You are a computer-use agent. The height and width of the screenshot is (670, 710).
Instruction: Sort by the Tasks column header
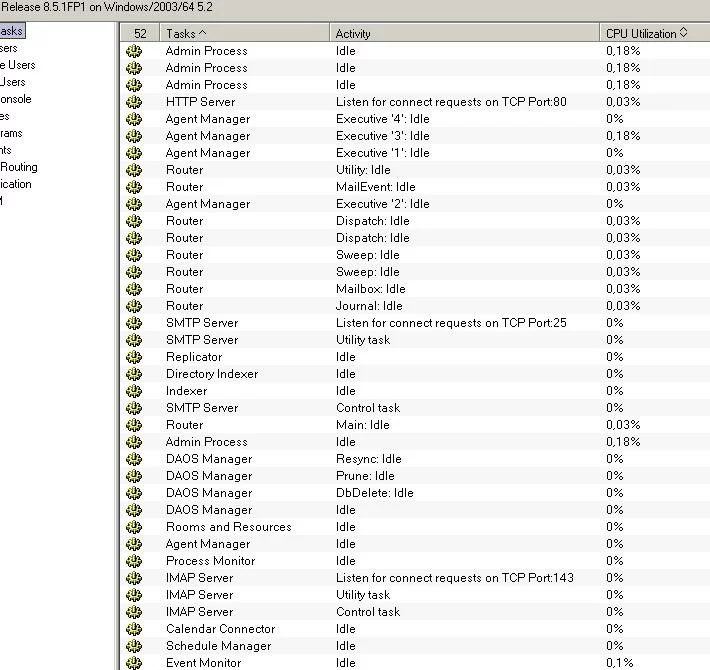(245, 33)
